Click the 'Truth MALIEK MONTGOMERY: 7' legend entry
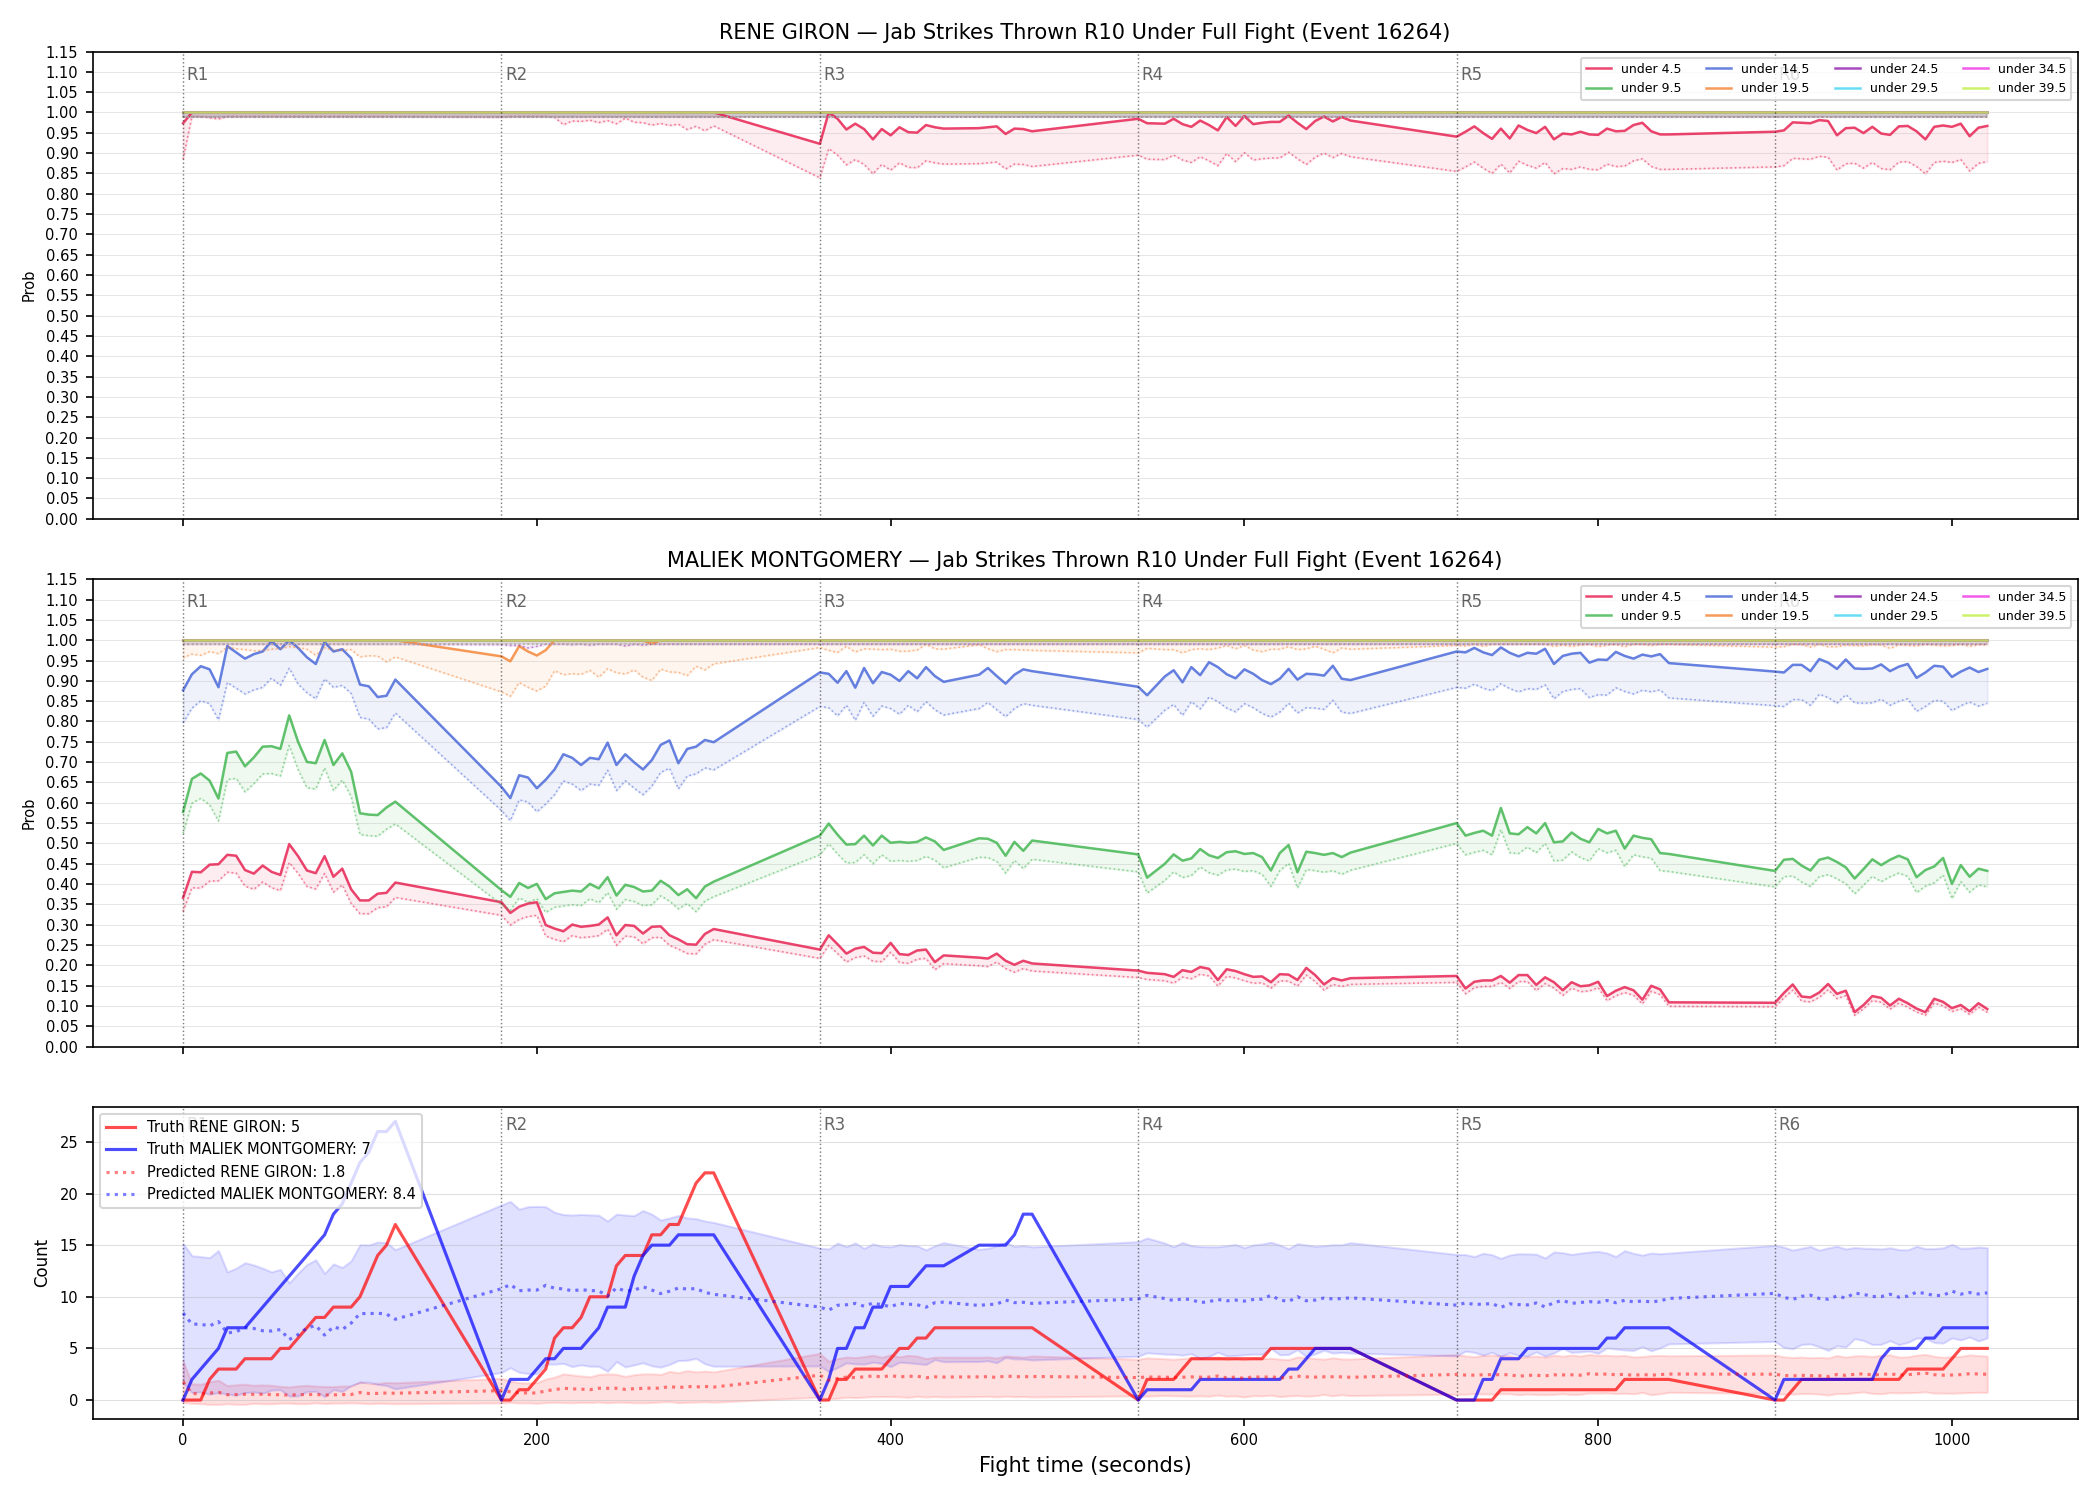The height and width of the screenshot is (1500, 2100). [x=237, y=1149]
